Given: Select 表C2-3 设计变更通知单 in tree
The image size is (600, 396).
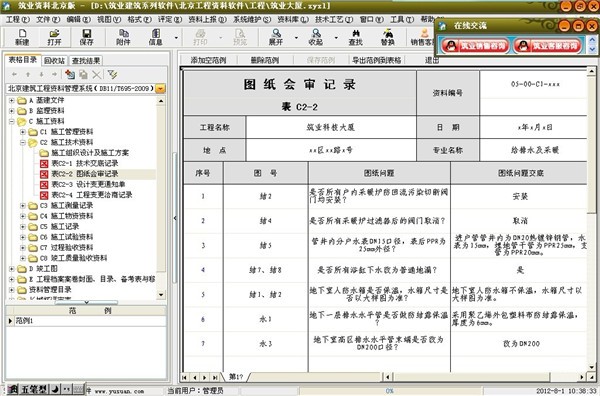Looking at the screenshot, I should [x=88, y=184].
